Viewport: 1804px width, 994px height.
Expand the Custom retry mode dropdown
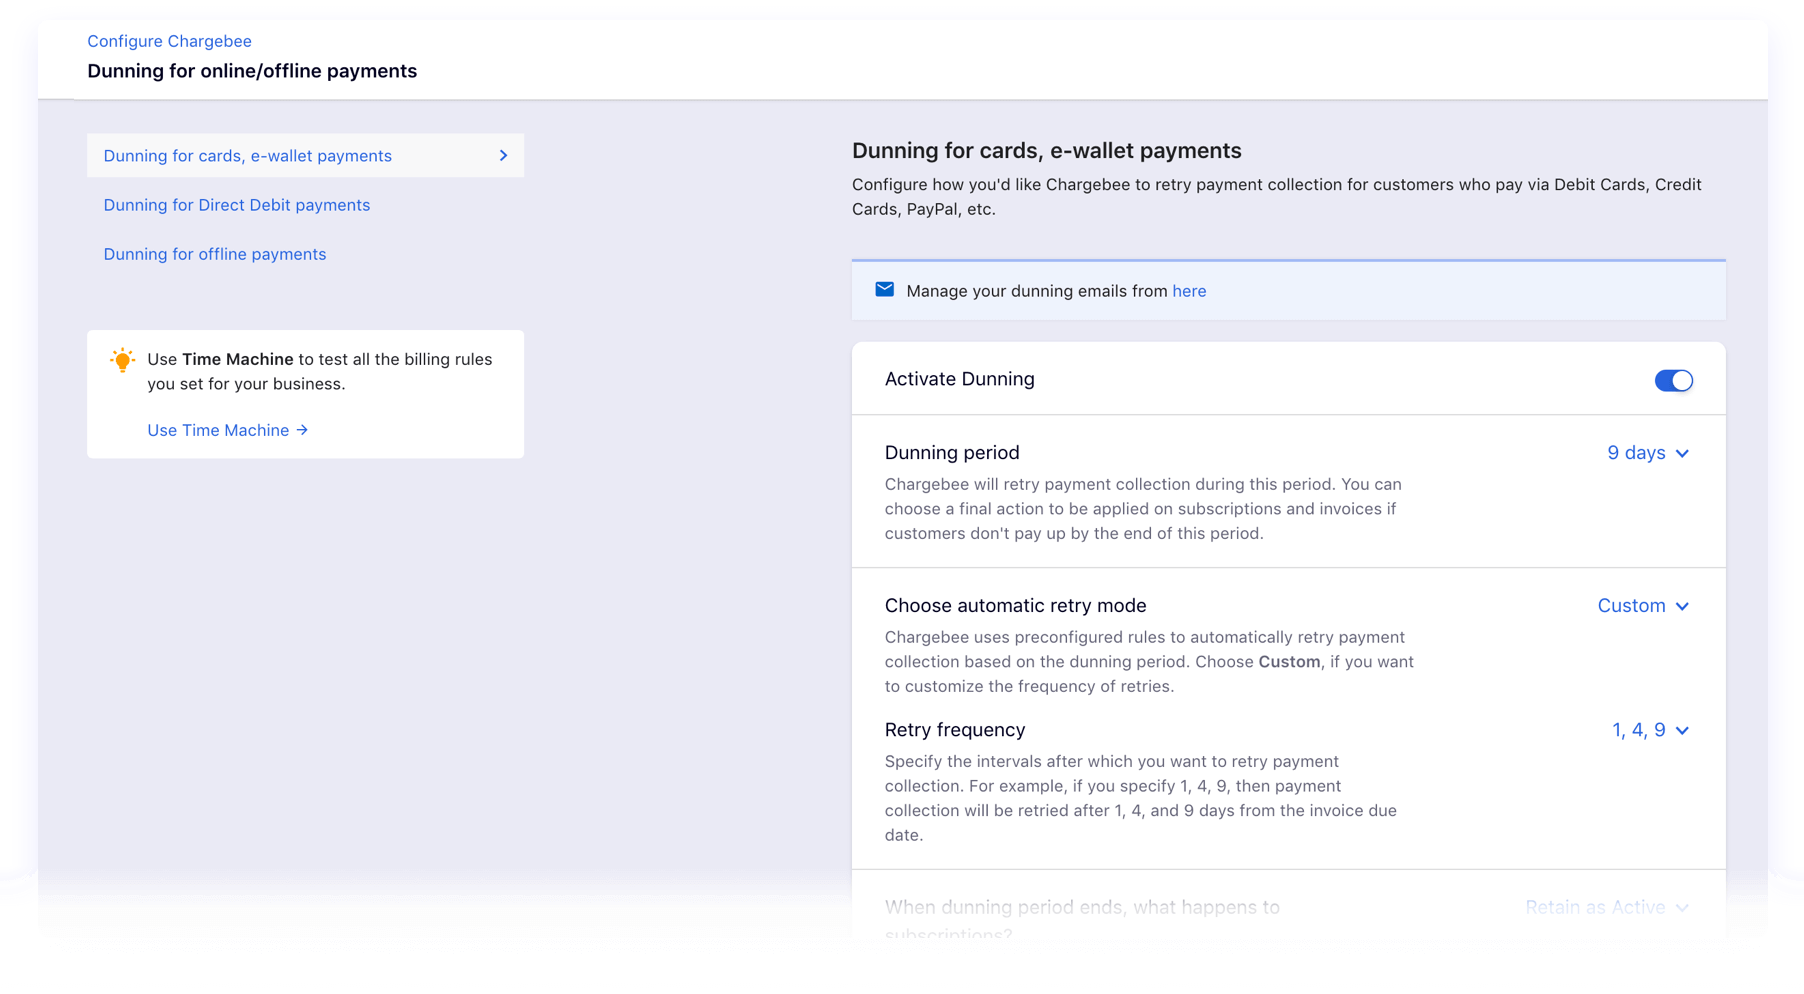[1642, 606]
